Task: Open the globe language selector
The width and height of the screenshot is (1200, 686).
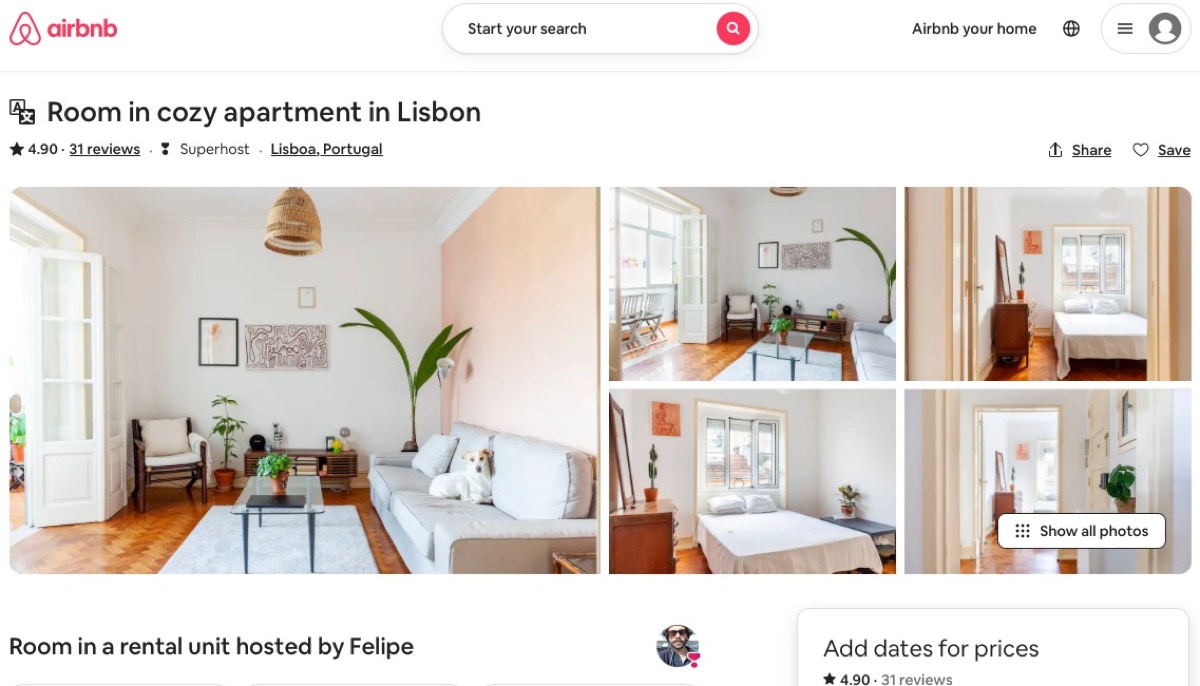Action: pyautogui.click(x=1071, y=29)
